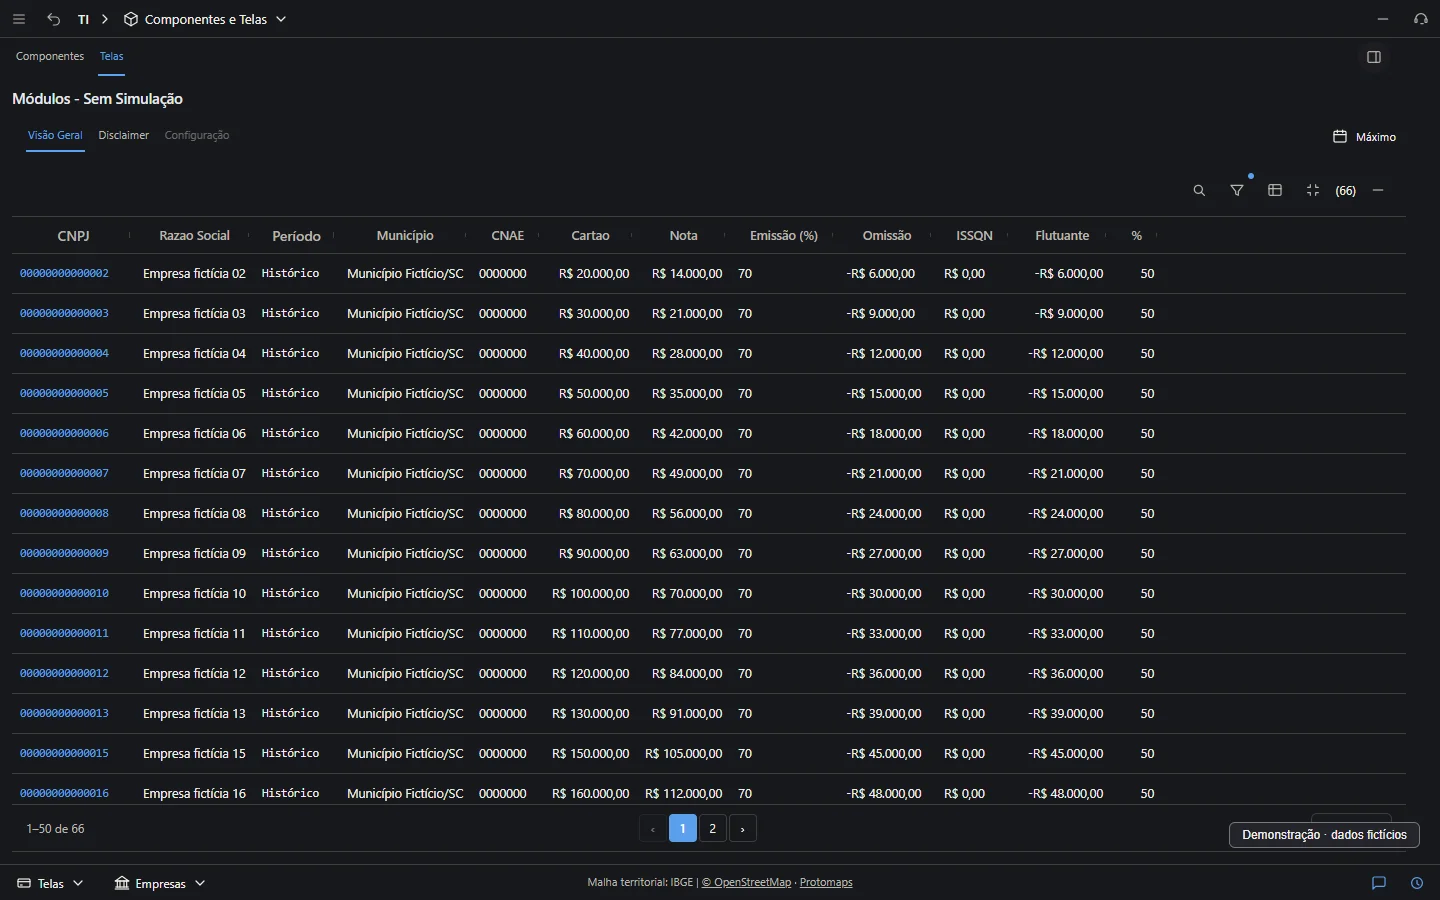Open the table search magnifier
This screenshot has width=1440, height=900.
[x=1199, y=191]
